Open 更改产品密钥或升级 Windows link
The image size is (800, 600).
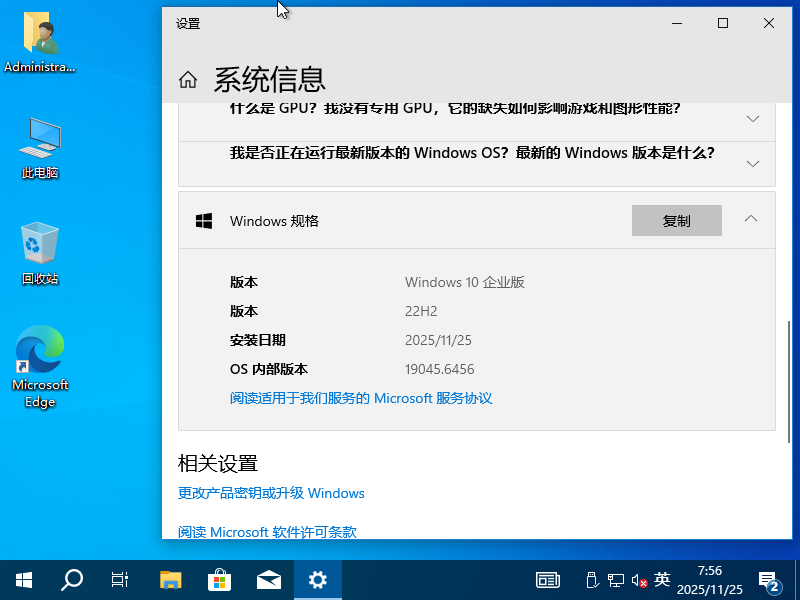coord(270,493)
